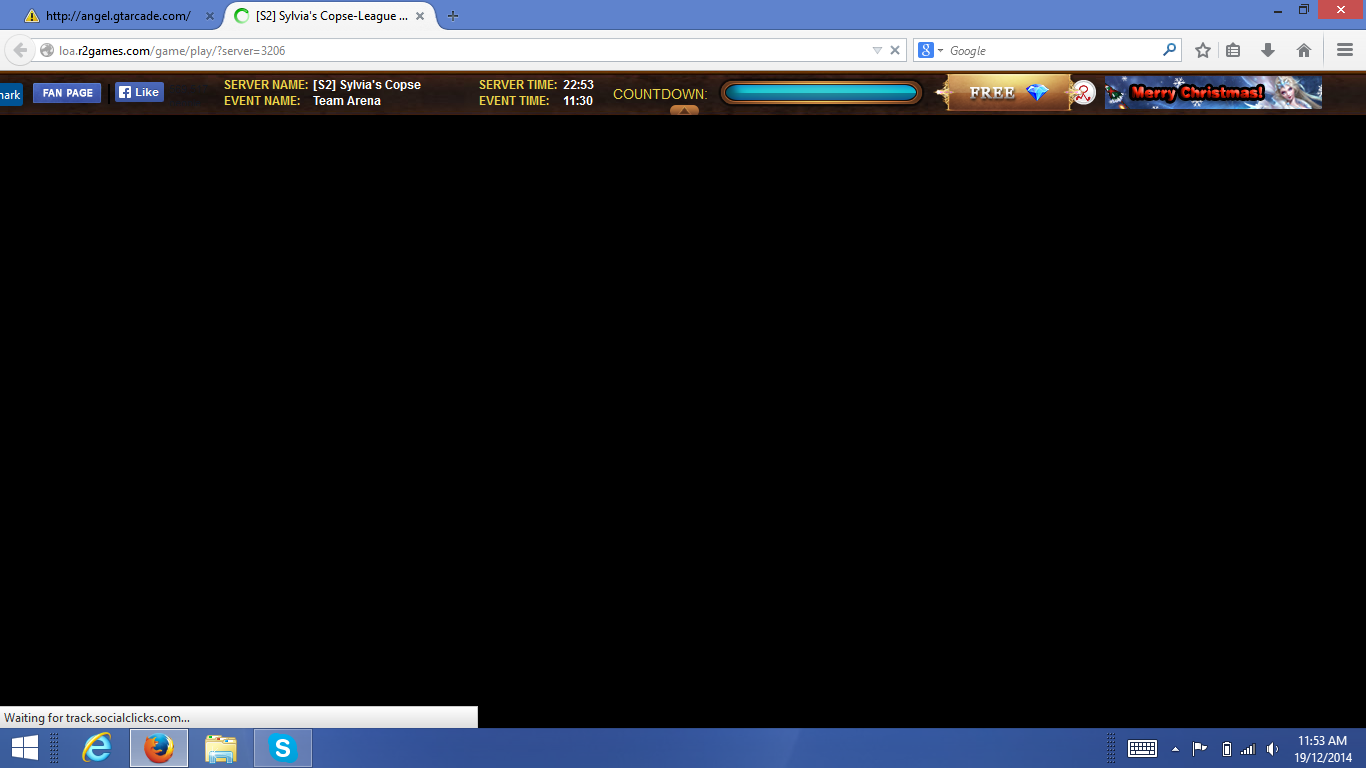
Task: Click the Facebook Like button
Action: click(x=139, y=92)
